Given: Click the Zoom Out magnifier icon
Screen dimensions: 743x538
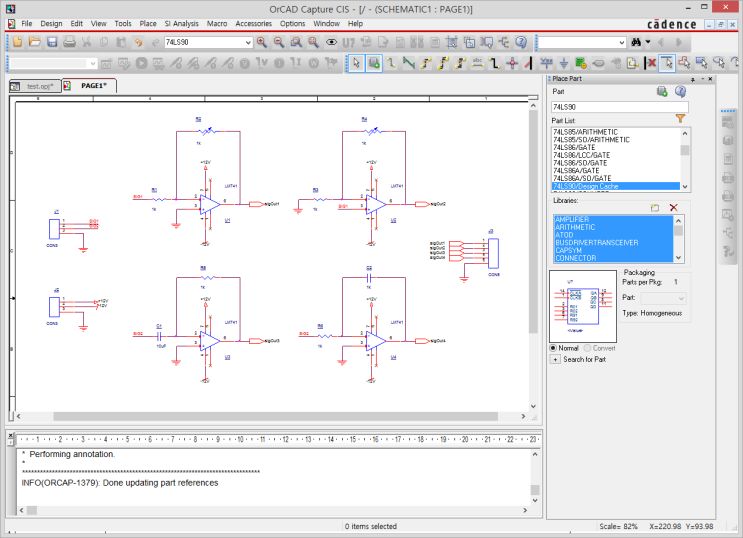Looking at the screenshot, I should (x=279, y=42).
